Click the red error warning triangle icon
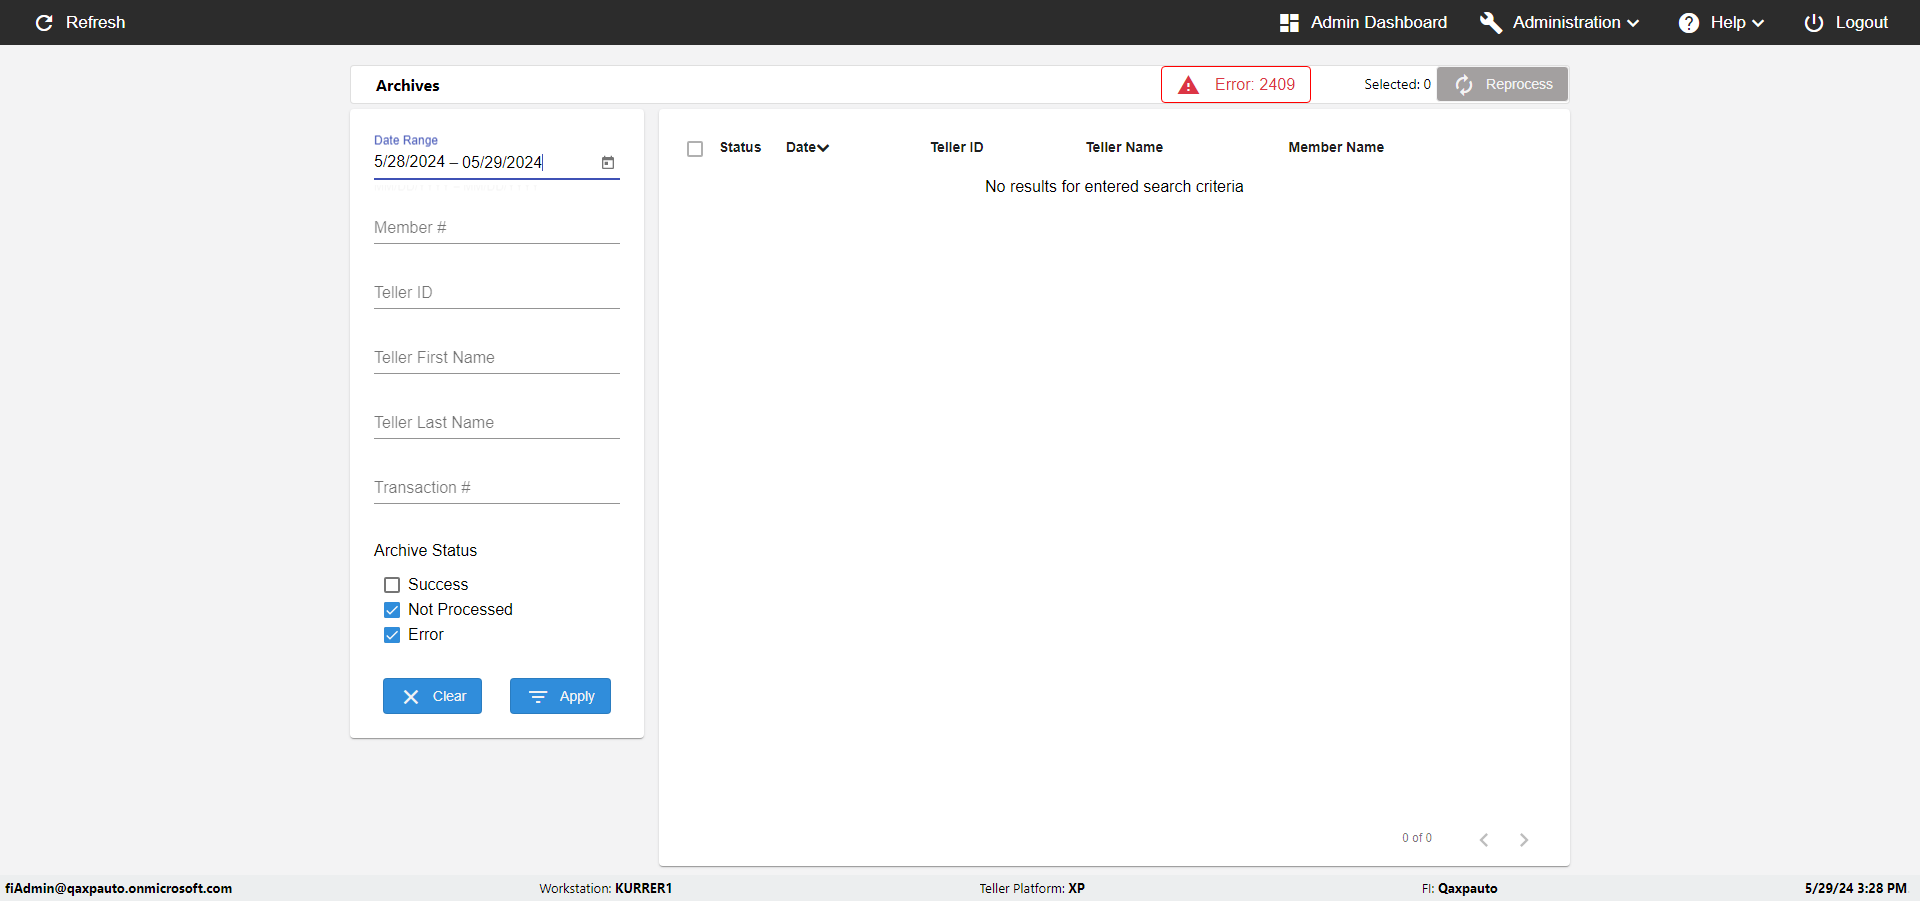 click(1188, 85)
